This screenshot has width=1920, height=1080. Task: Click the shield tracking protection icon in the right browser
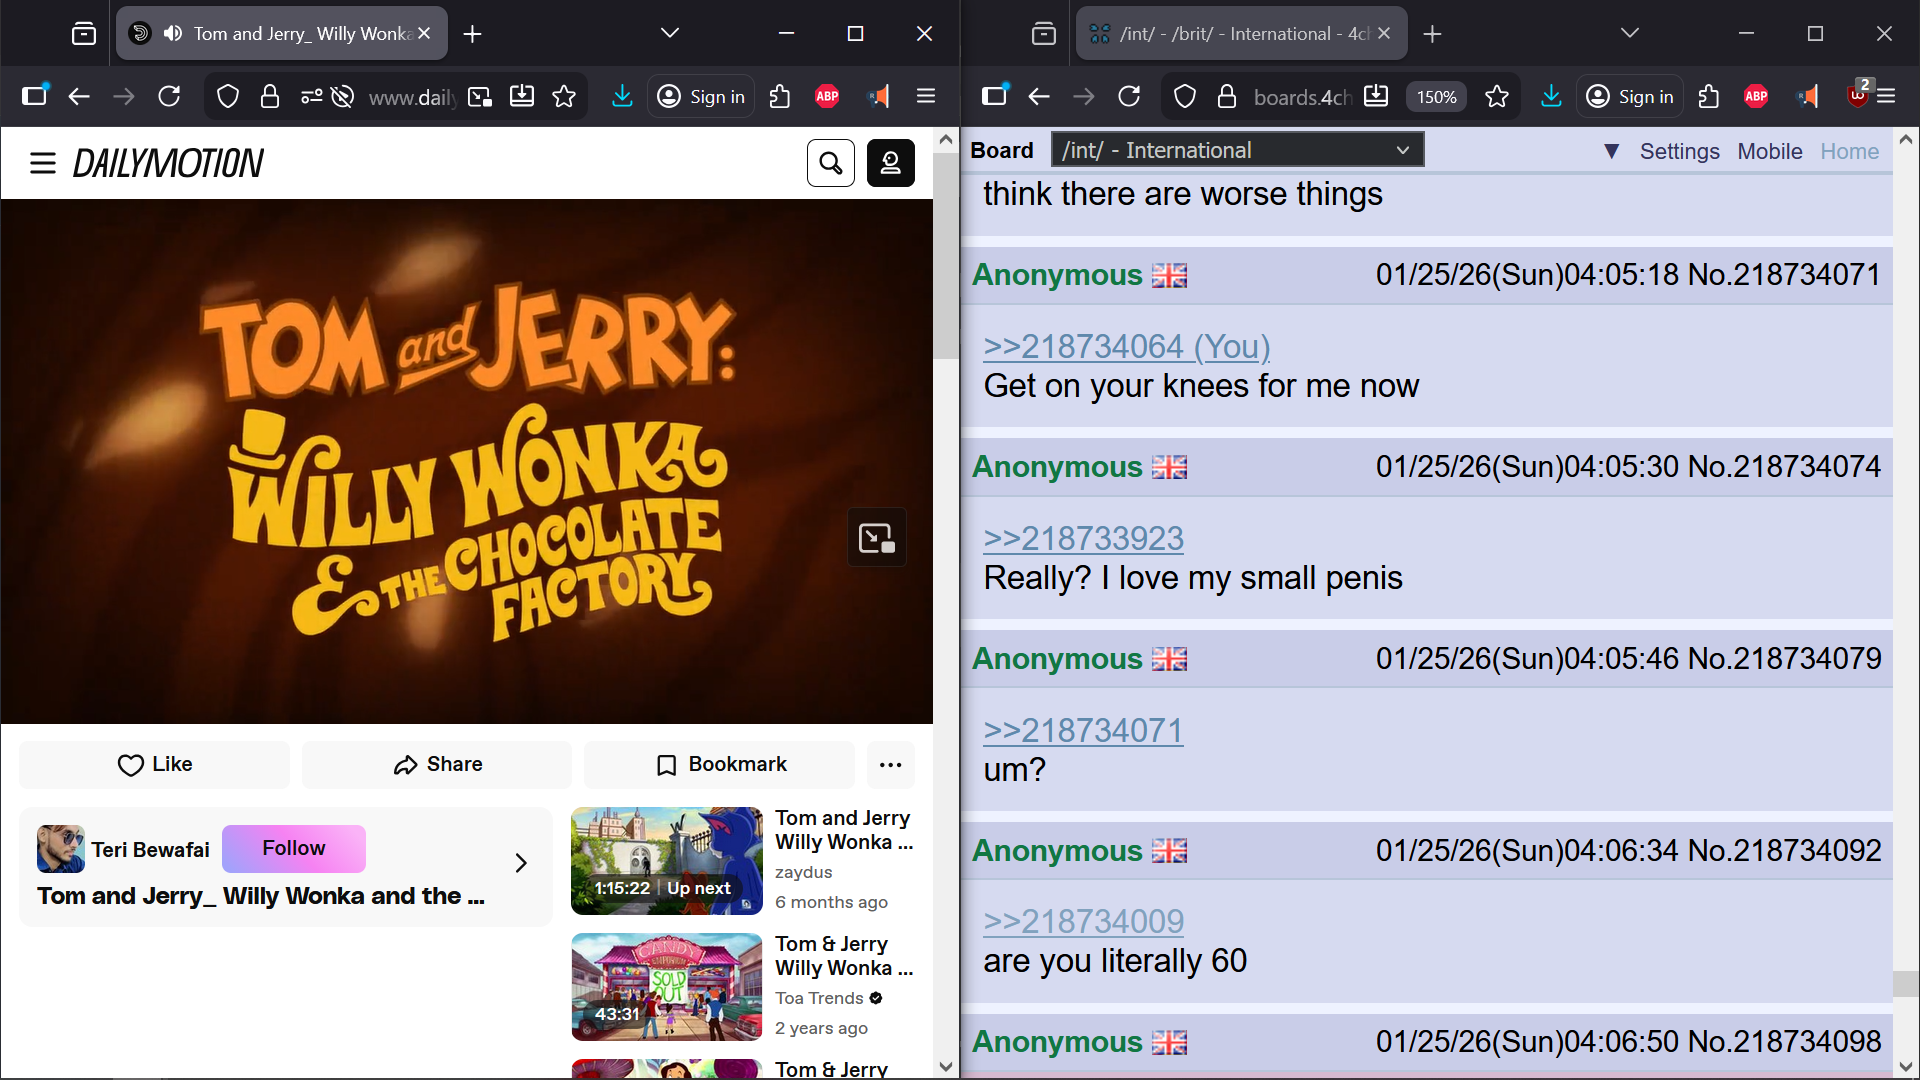(x=1185, y=96)
